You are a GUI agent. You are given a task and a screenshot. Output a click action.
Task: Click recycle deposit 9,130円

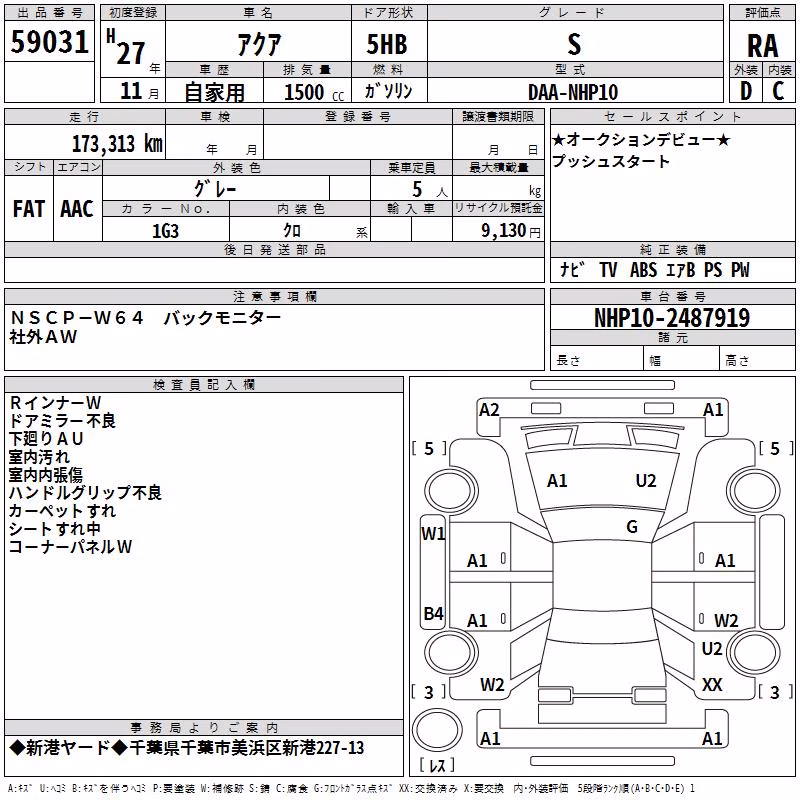511,231
